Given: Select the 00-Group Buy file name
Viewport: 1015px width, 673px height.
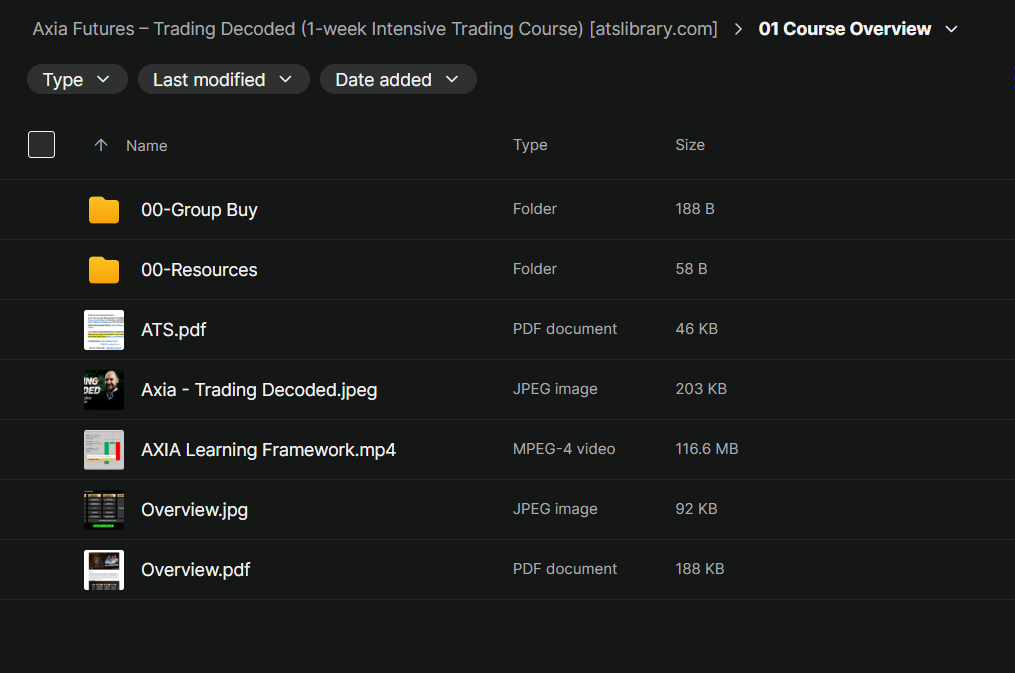Looking at the screenshot, I should (x=199, y=210).
